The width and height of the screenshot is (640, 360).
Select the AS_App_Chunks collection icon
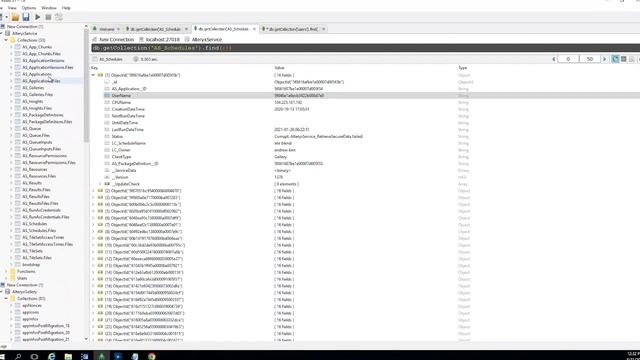18,47
